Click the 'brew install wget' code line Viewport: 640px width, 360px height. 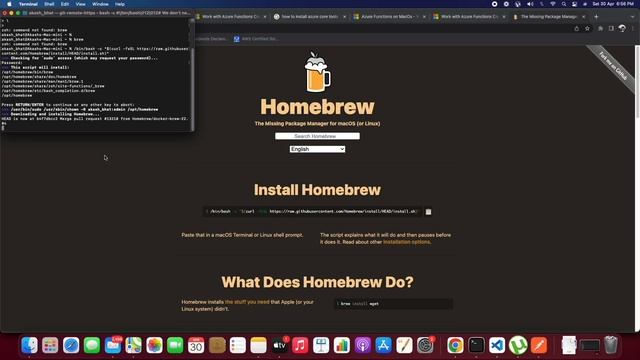(393, 304)
